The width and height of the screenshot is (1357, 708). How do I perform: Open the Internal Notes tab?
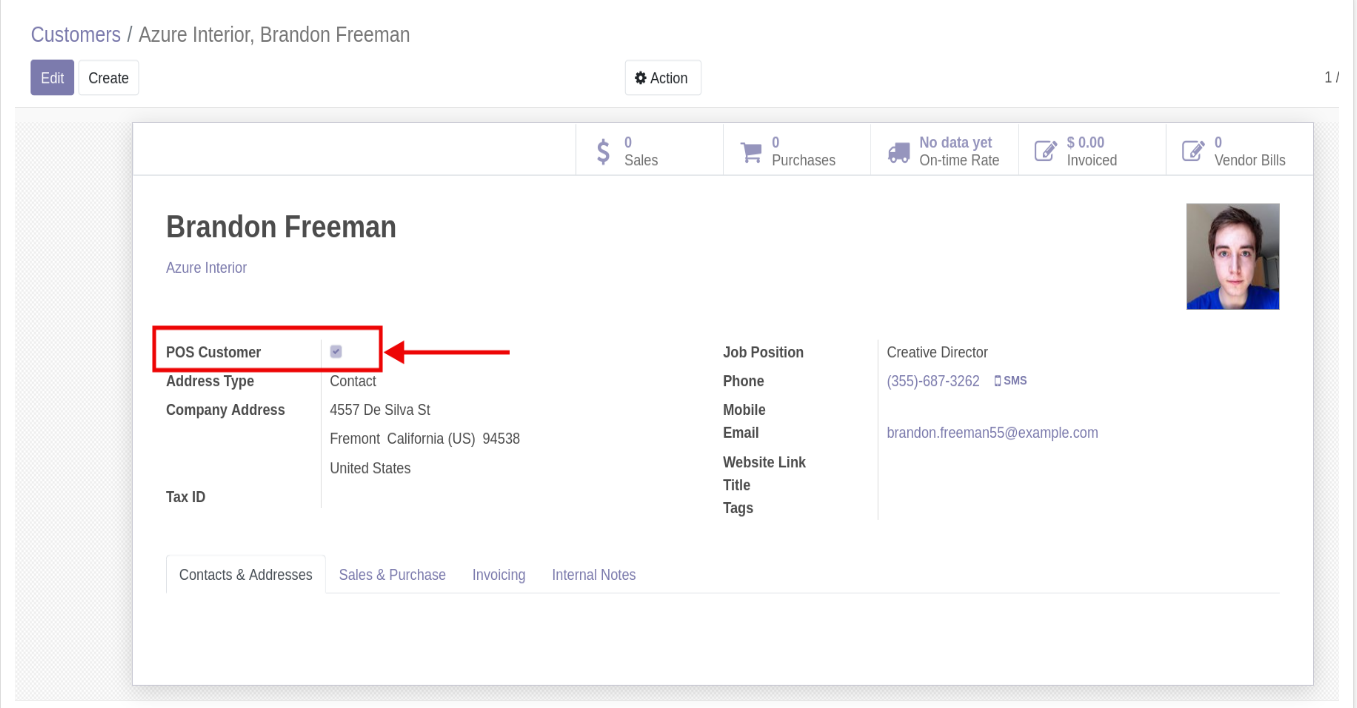coord(594,575)
